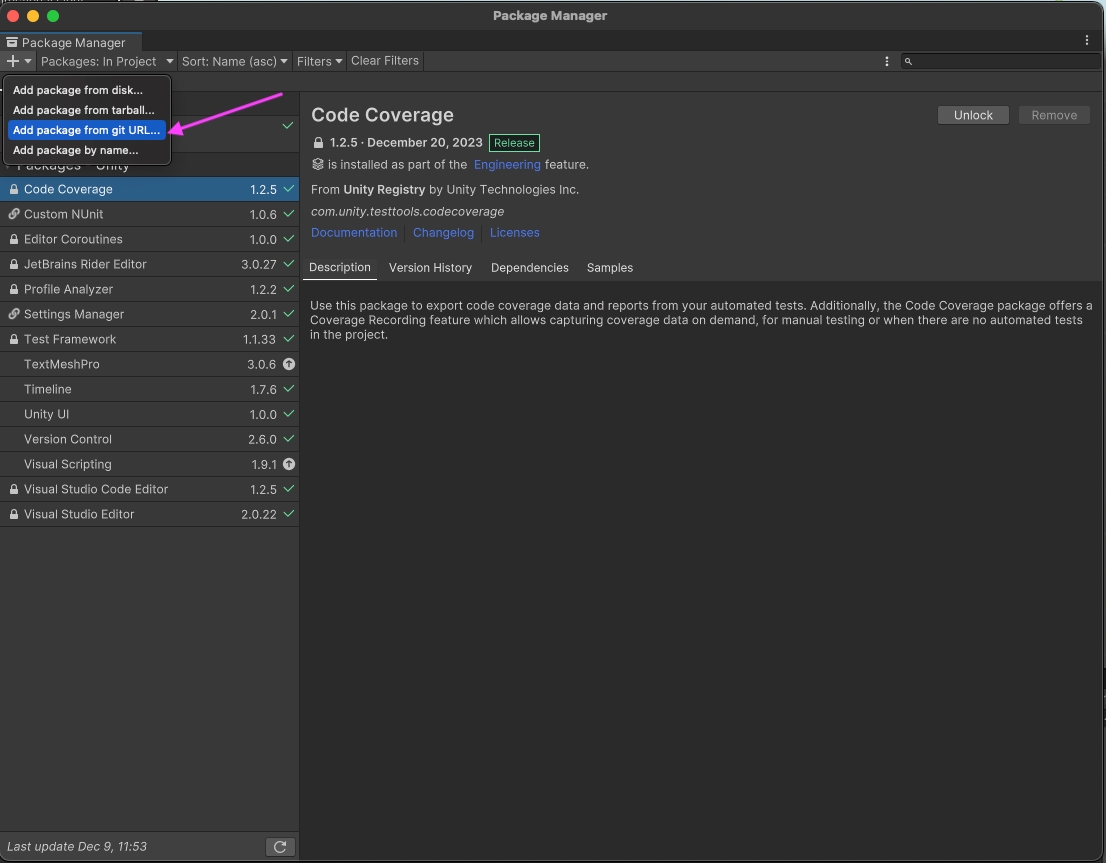Switch to the Version History tab
The width and height of the screenshot is (1106, 863).
click(x=430, y=268)
